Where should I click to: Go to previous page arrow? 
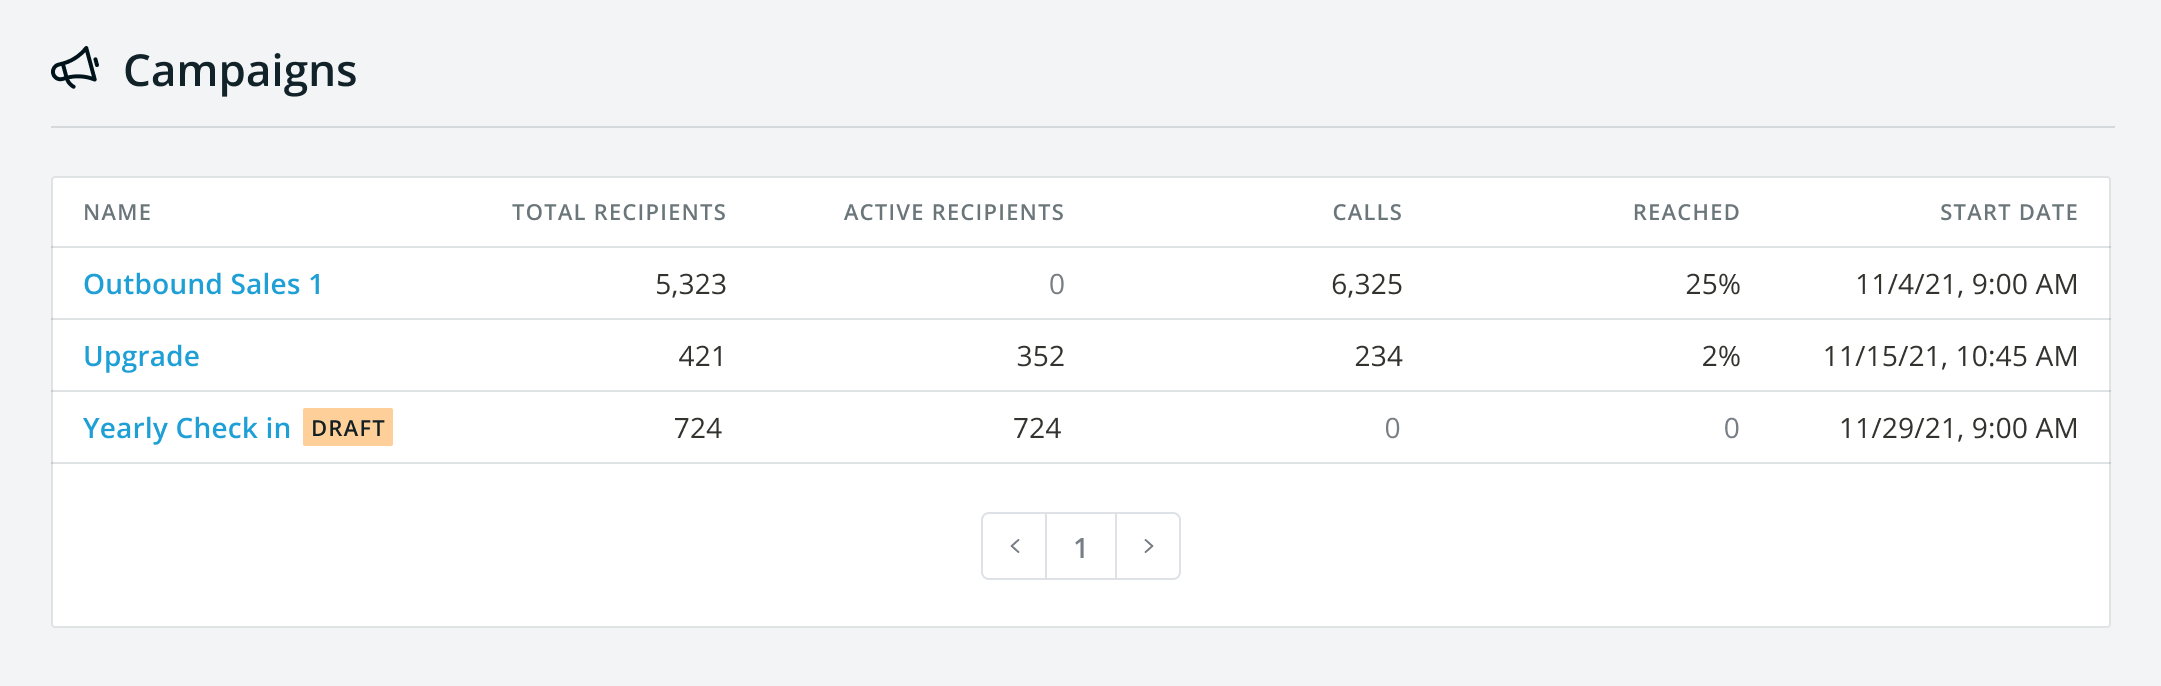(x=1014, y=546)
